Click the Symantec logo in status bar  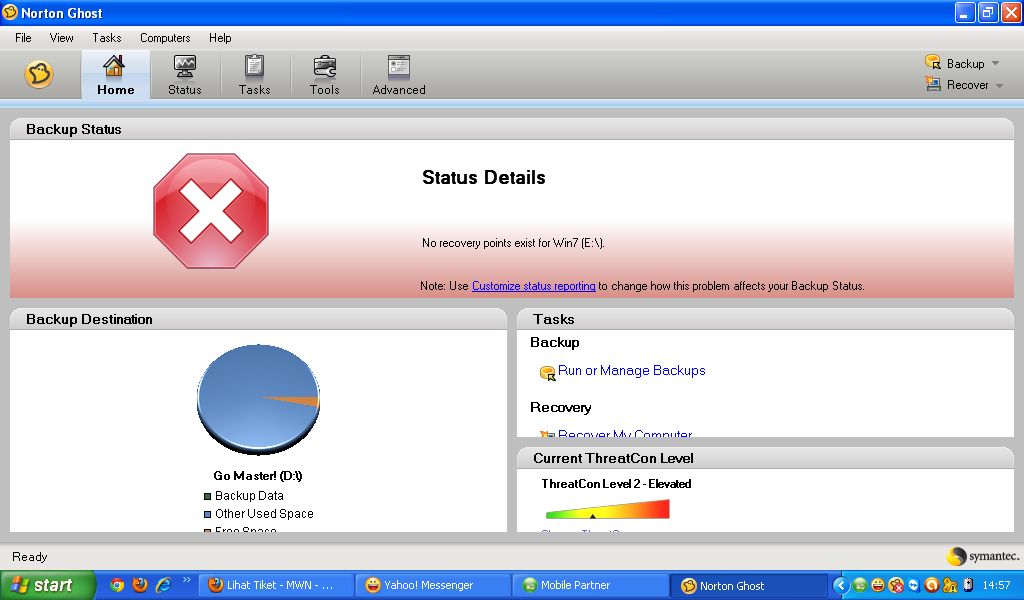983,556
